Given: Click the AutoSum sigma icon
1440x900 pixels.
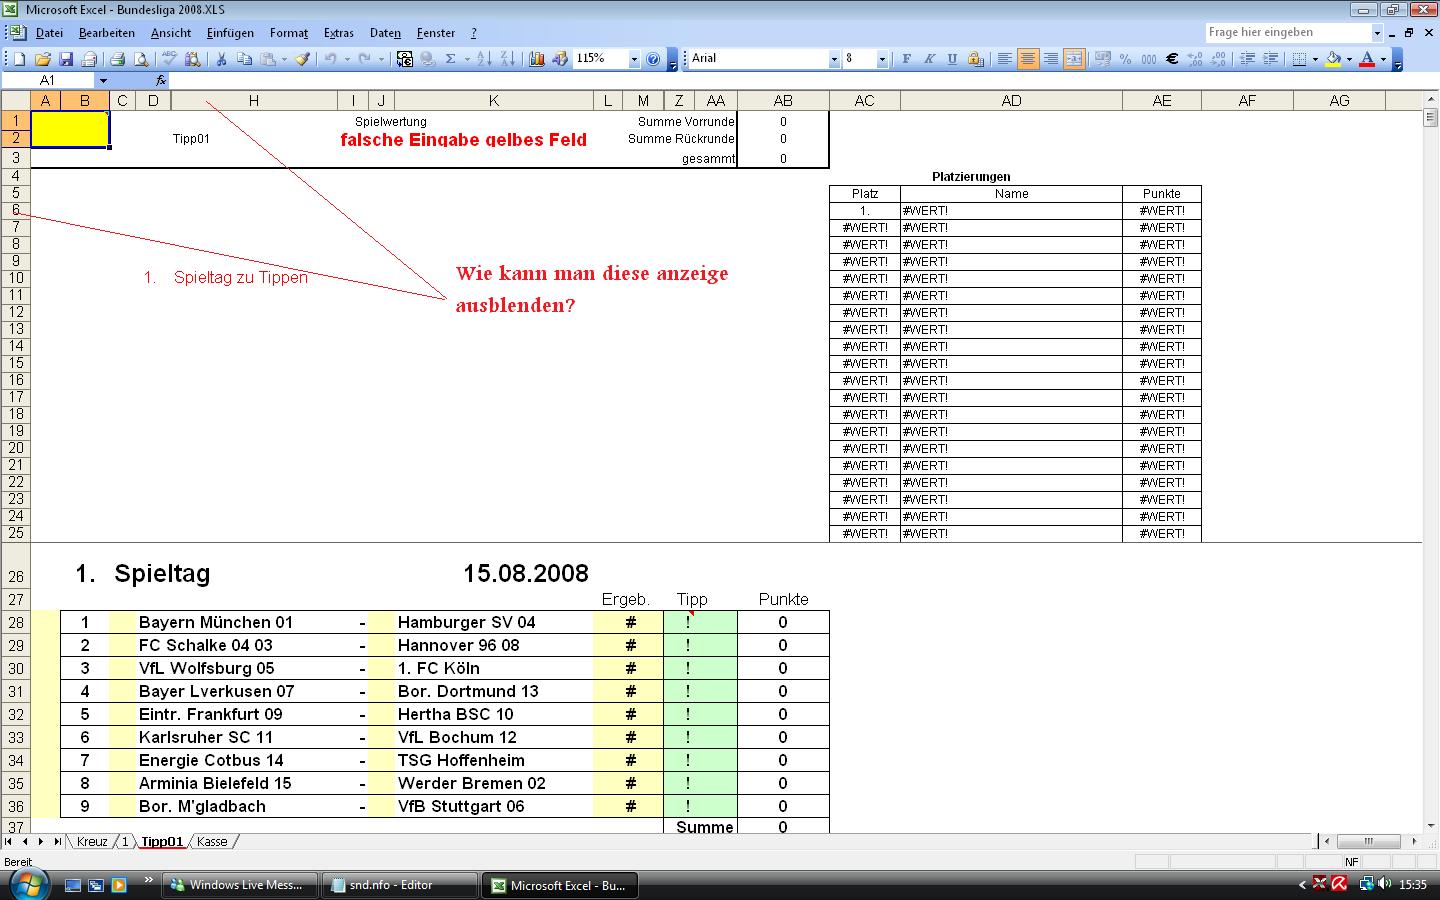Looking at the screenshot, I should coord(450,59).
